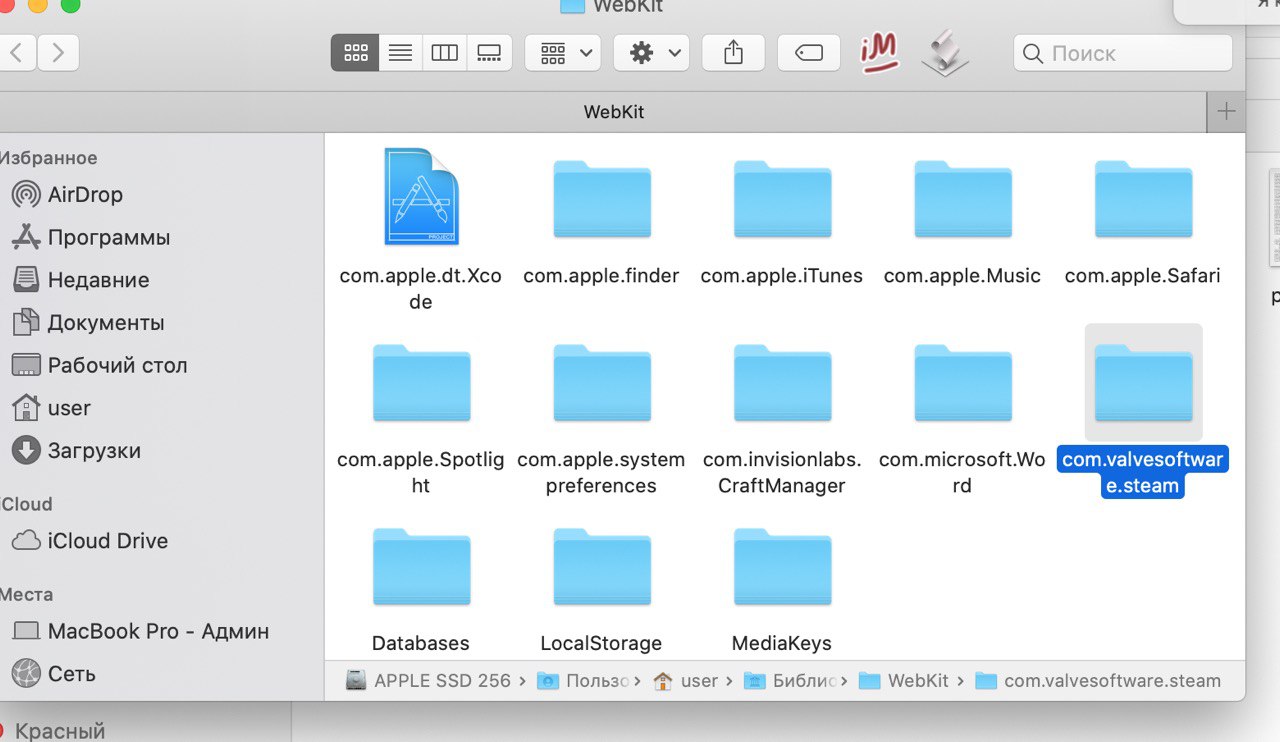
Task: Select the com.microsoft.Word folder
Action: click(963, 383)
